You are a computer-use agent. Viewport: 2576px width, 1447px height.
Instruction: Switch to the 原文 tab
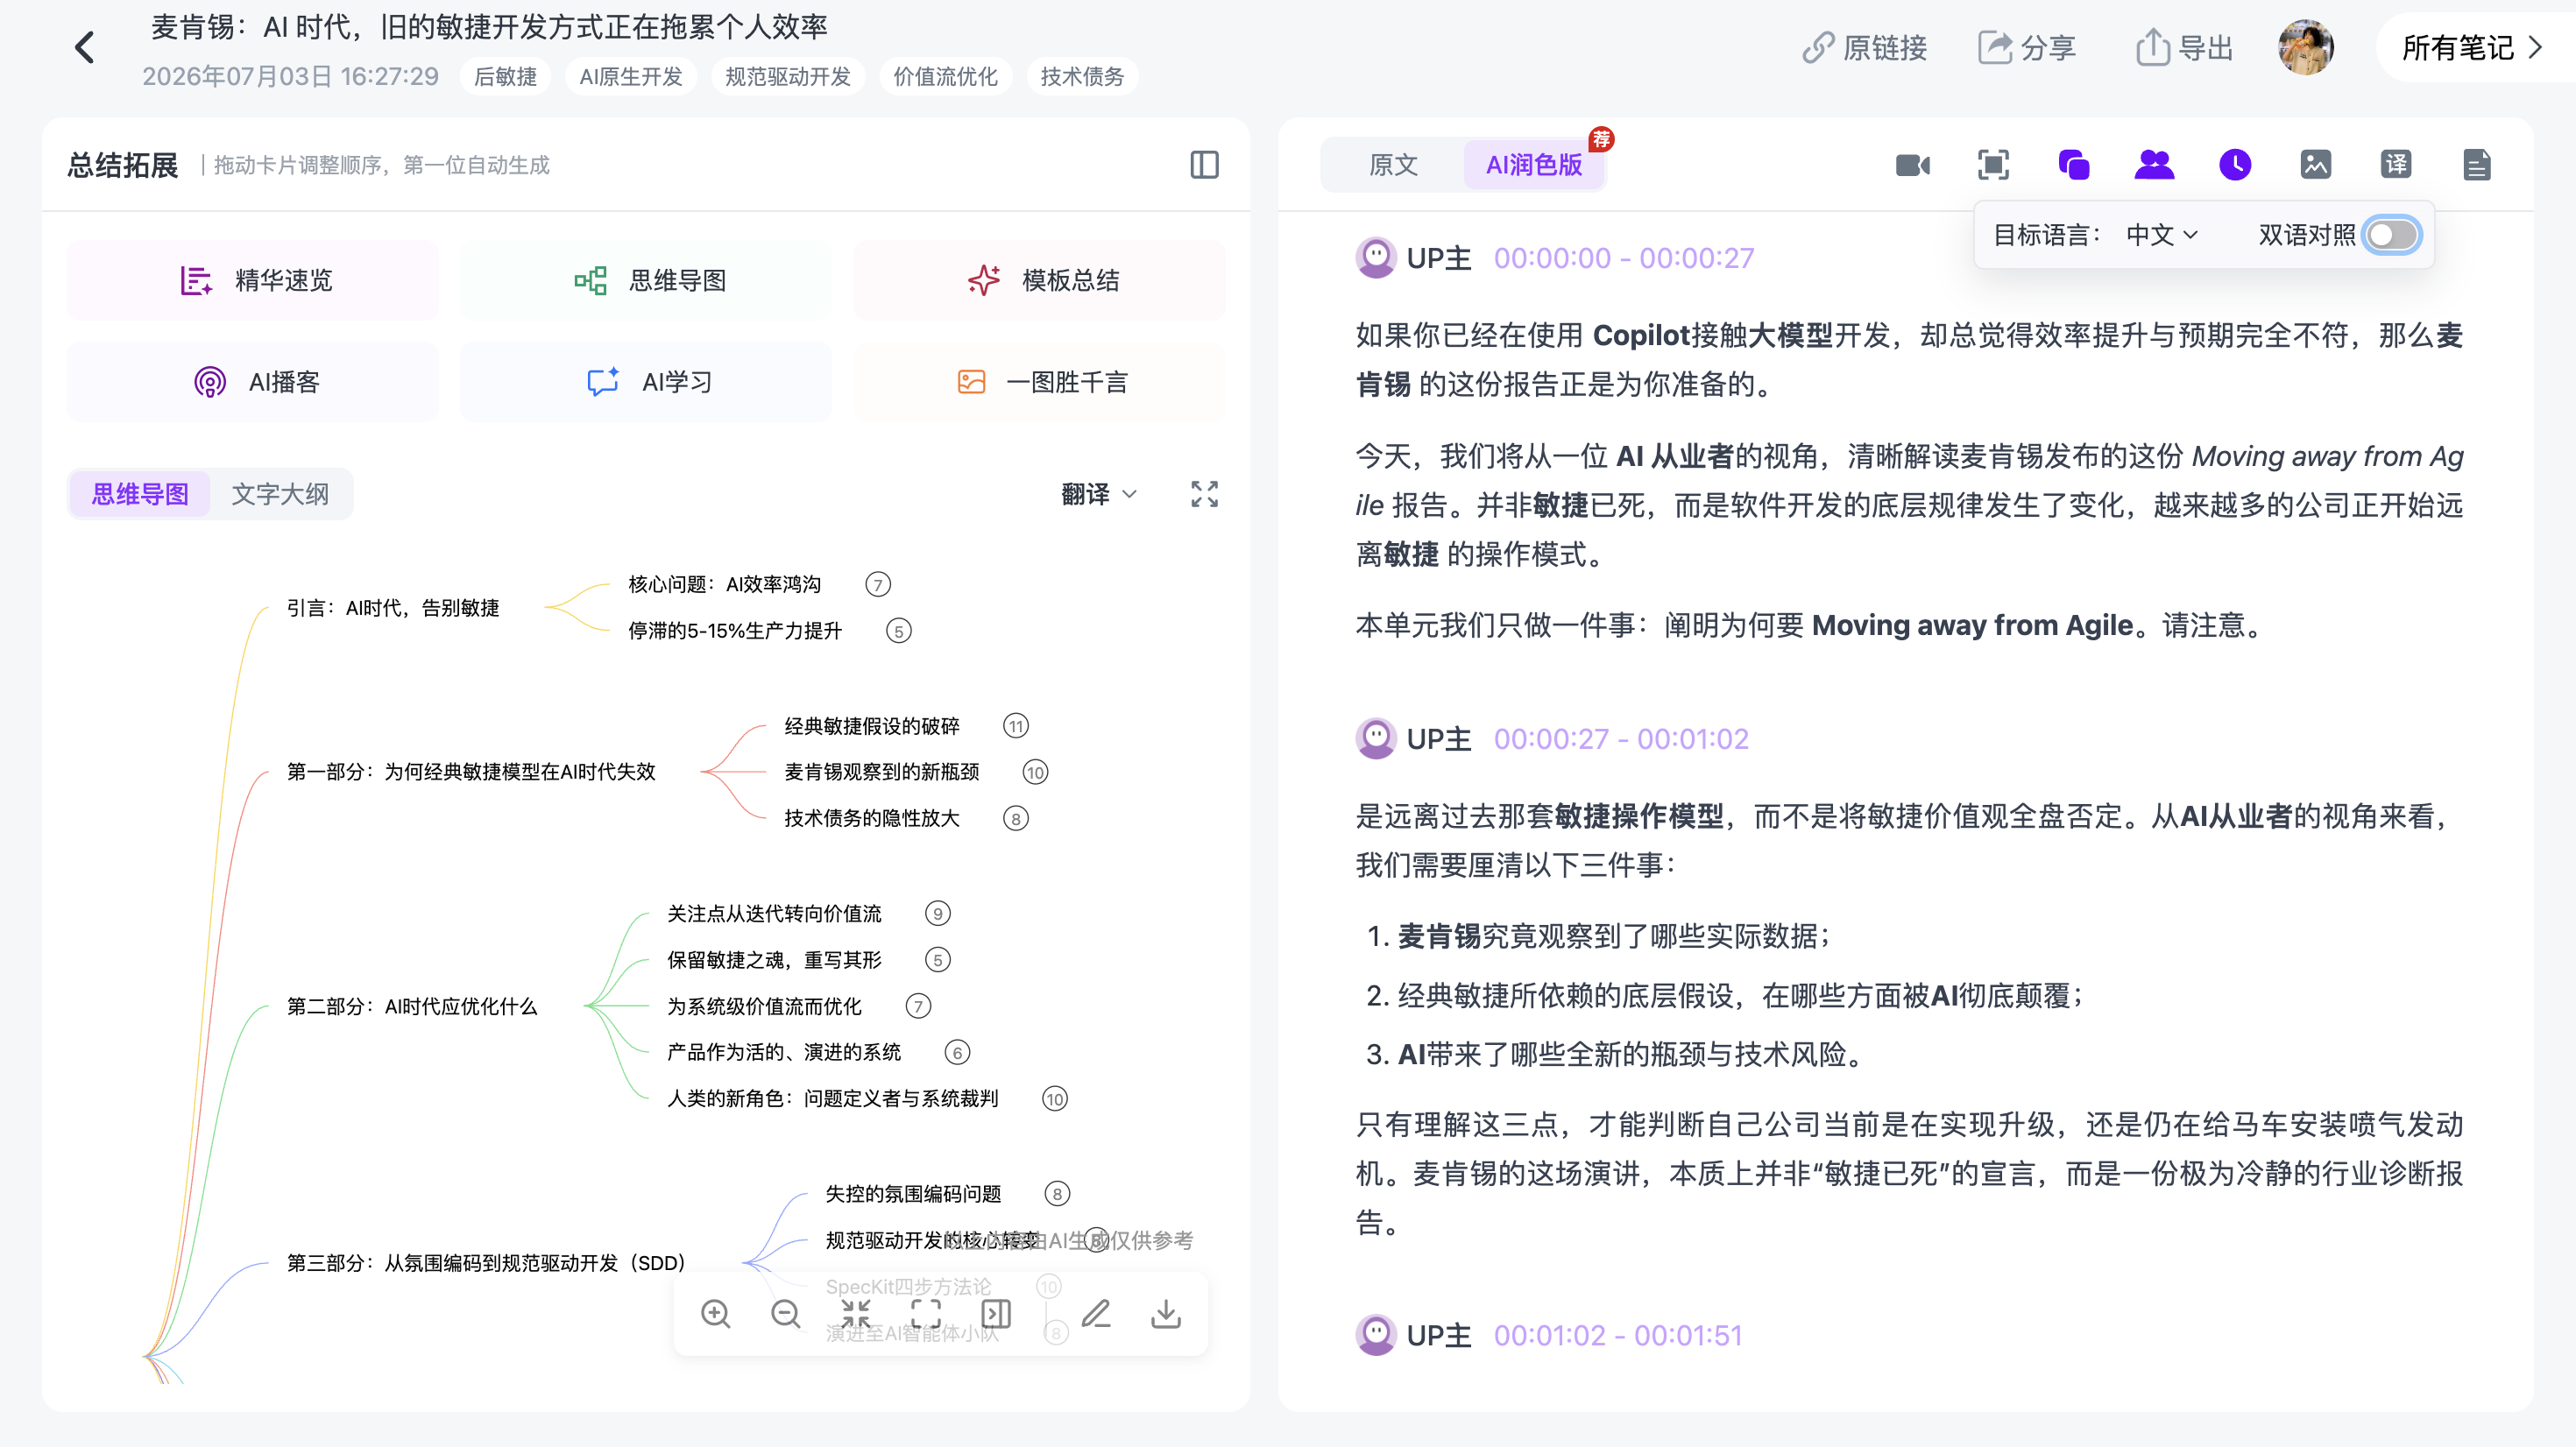coord(1393,165)
